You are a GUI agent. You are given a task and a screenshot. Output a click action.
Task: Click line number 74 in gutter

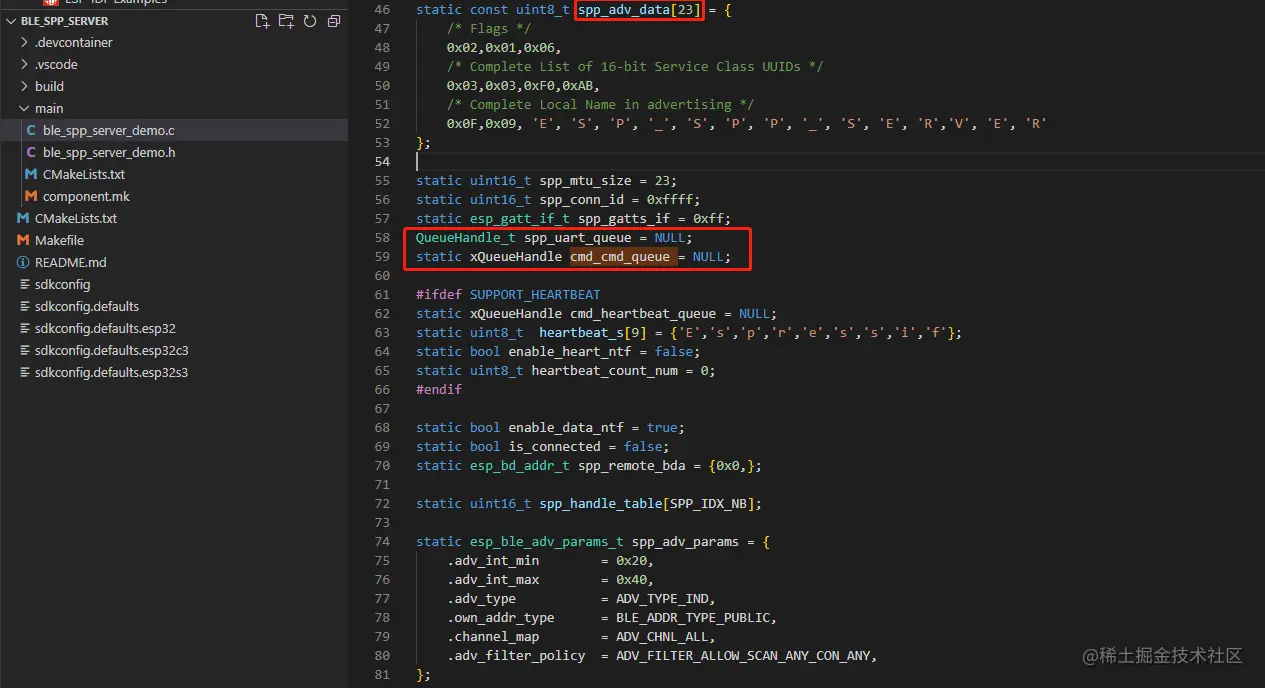coord(380,541)
